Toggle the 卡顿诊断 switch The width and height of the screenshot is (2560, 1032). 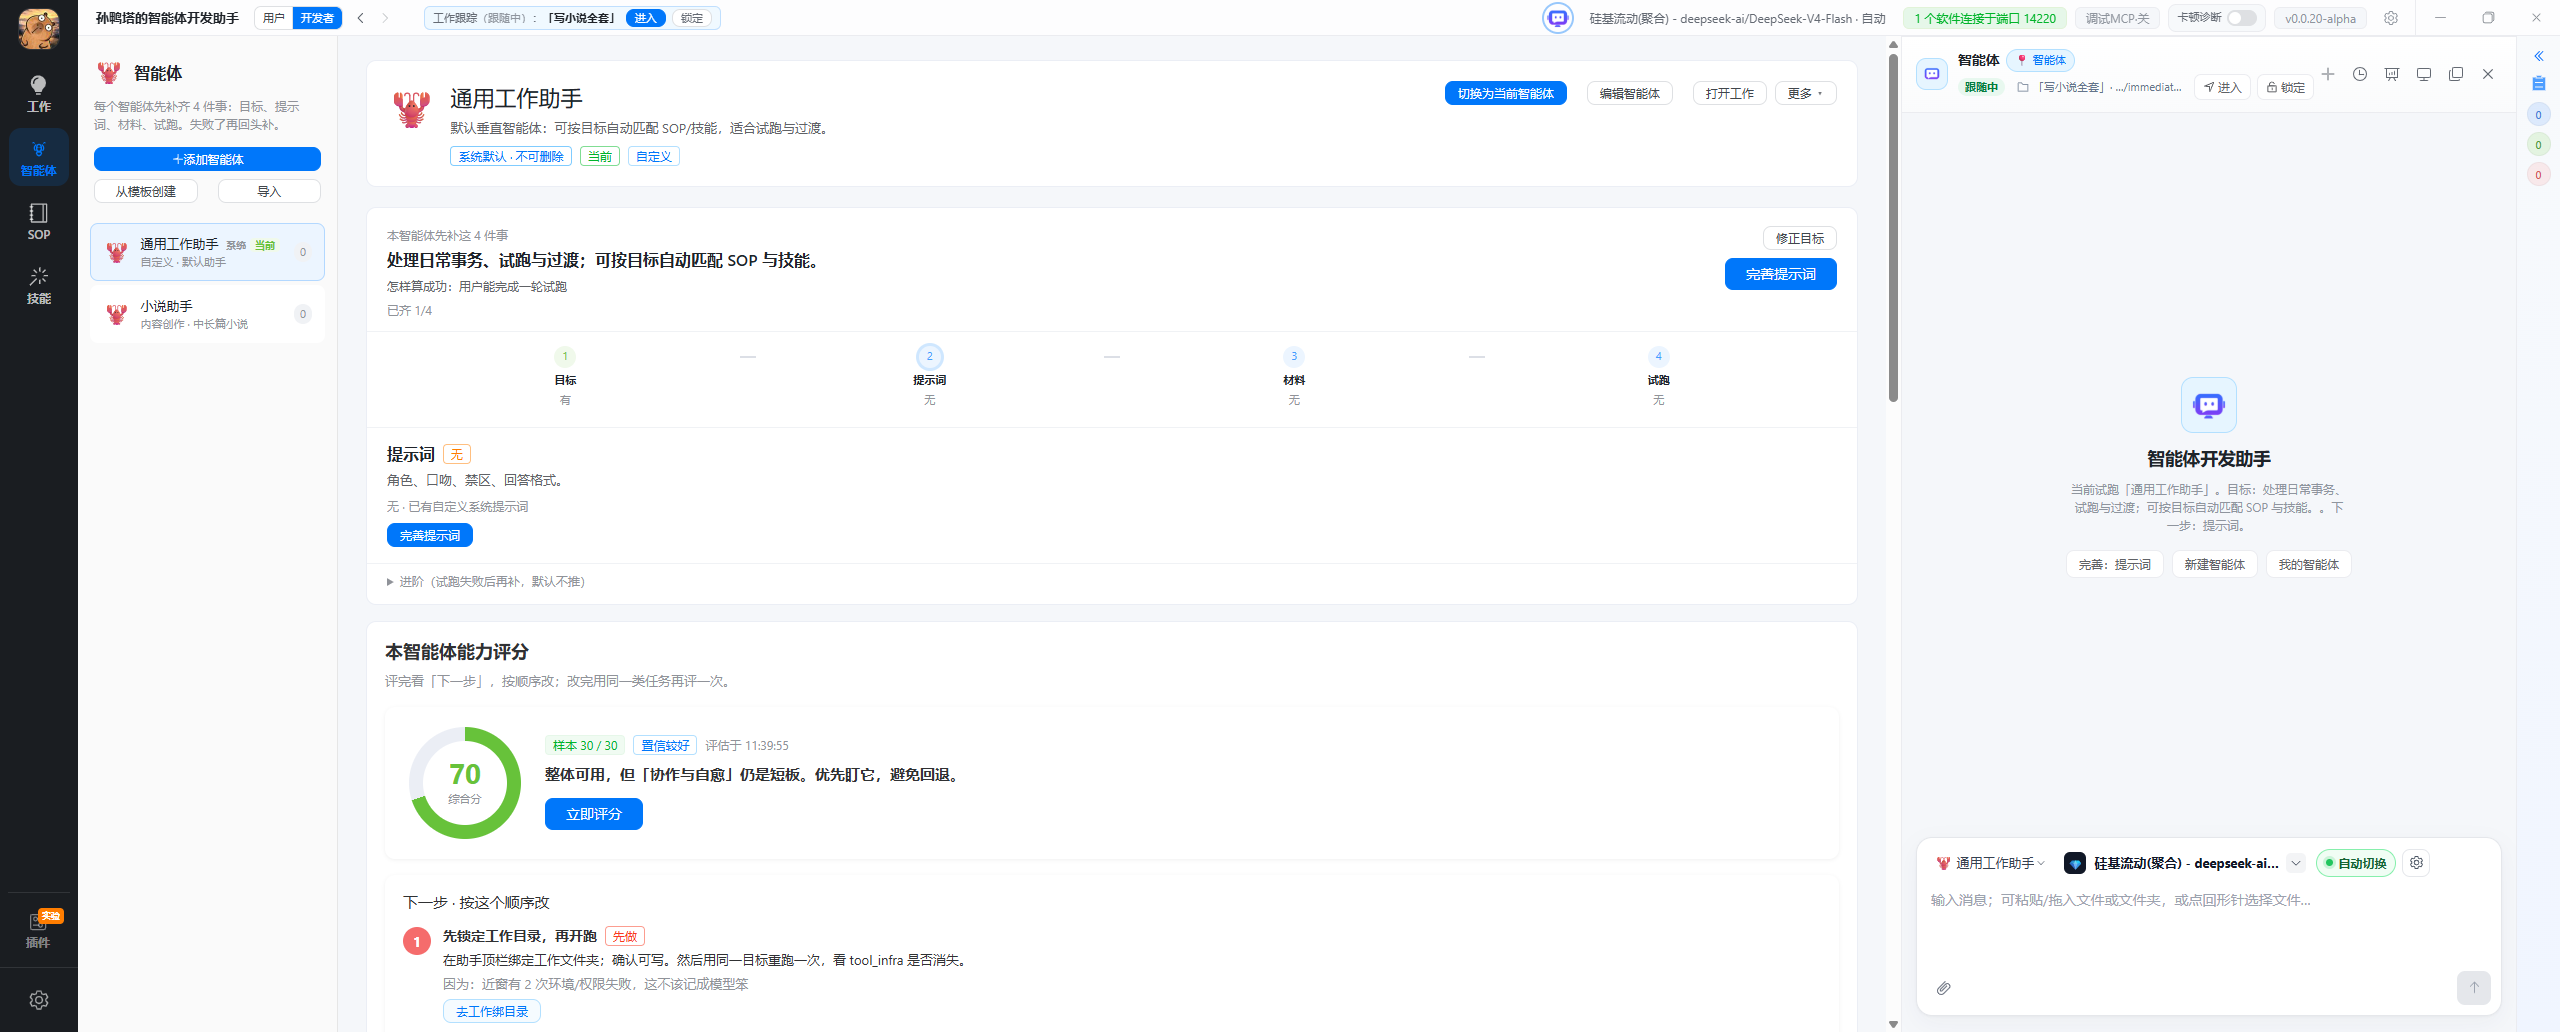(x=2242, y=18)
